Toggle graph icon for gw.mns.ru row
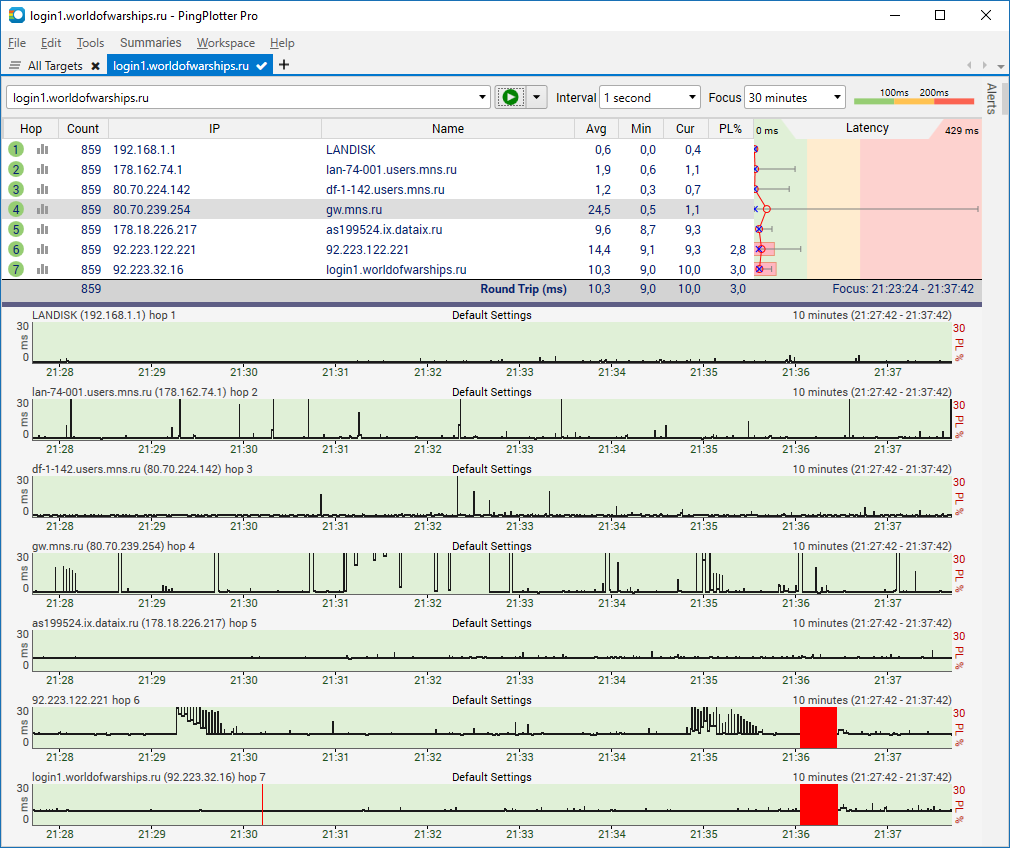 43,209
